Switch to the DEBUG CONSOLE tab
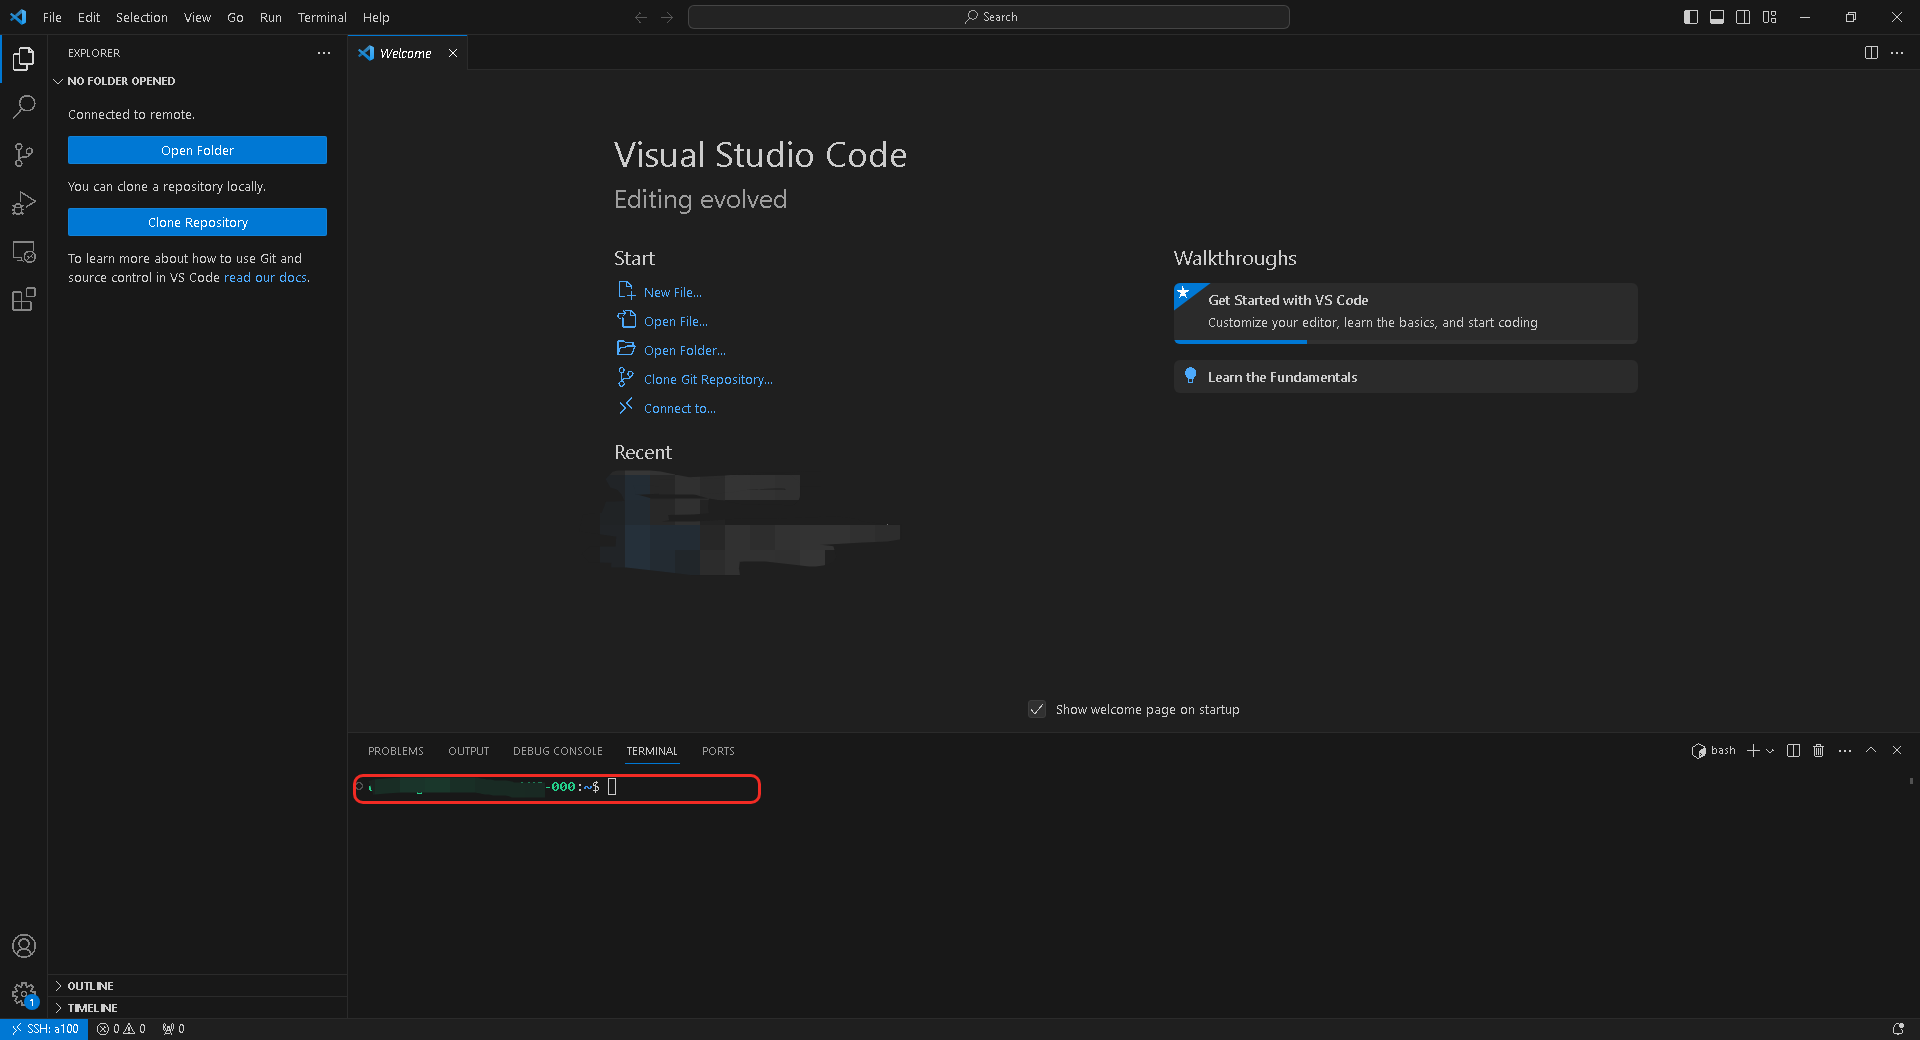The height and width of the screenshot is (1040, 1920). coord(558,751)
